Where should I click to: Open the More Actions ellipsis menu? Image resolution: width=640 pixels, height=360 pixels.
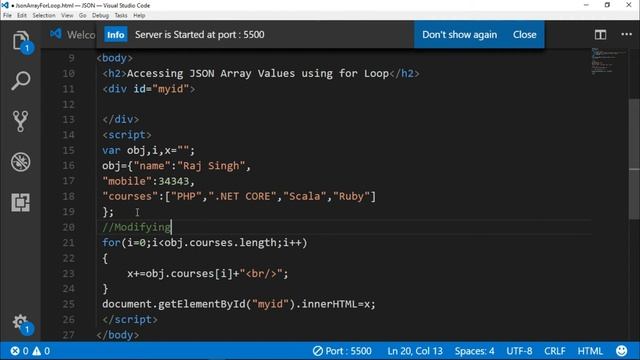pyautogui.click(x=626, y=35)
